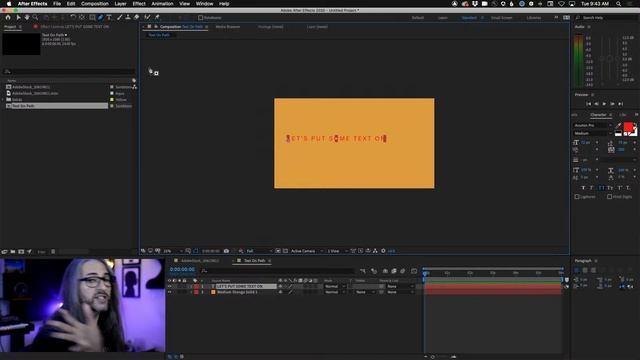Select the Puppet Pin tool
640x360 pixels.
point(157,18)
